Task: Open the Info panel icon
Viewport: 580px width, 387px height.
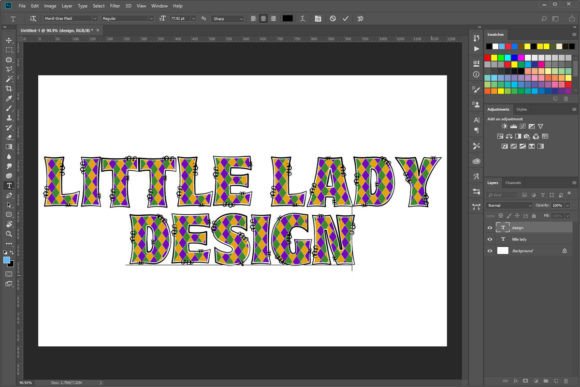Action: click(476, 74)
